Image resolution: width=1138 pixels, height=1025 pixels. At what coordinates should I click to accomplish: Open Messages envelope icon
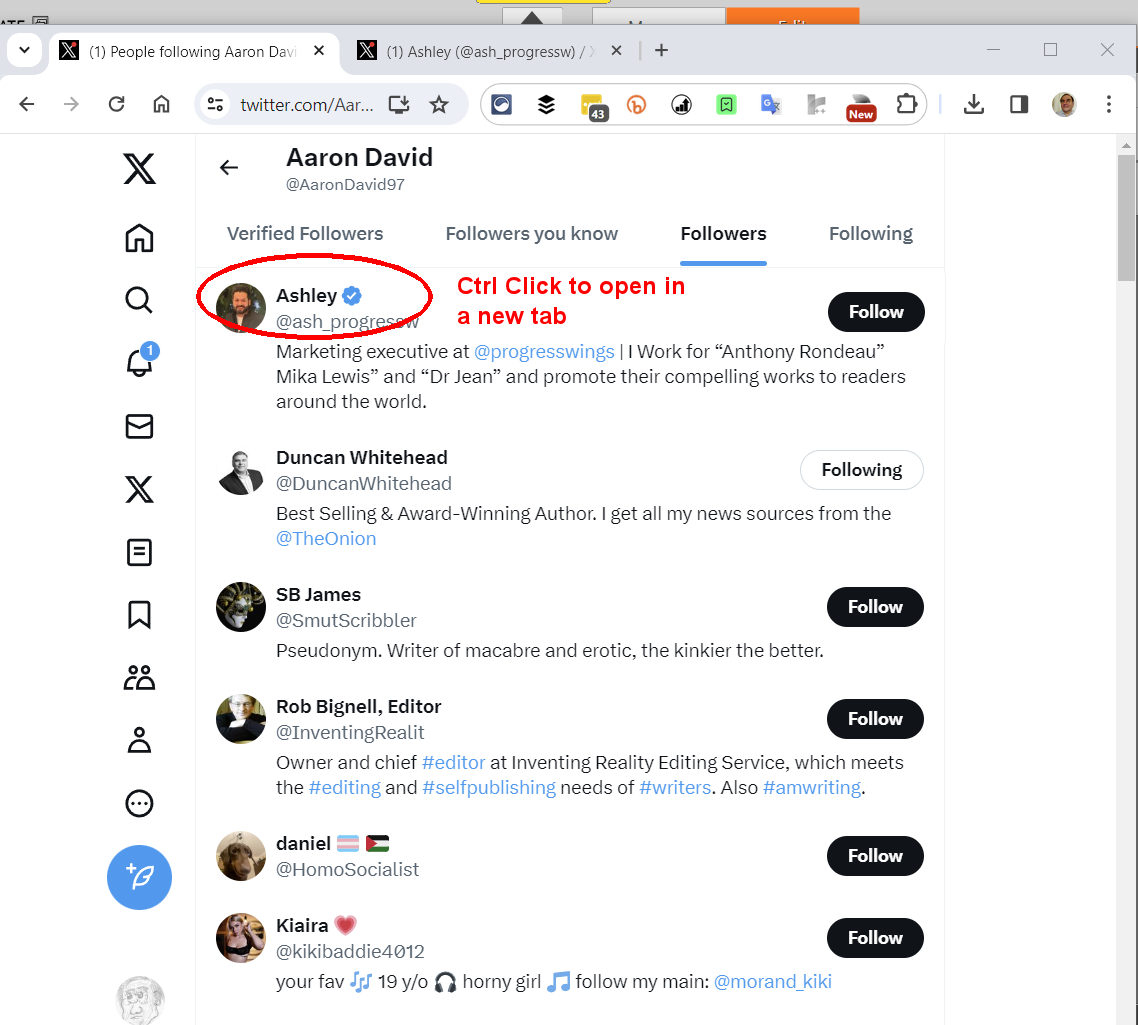pyautogui.click(x=139, y=427)
